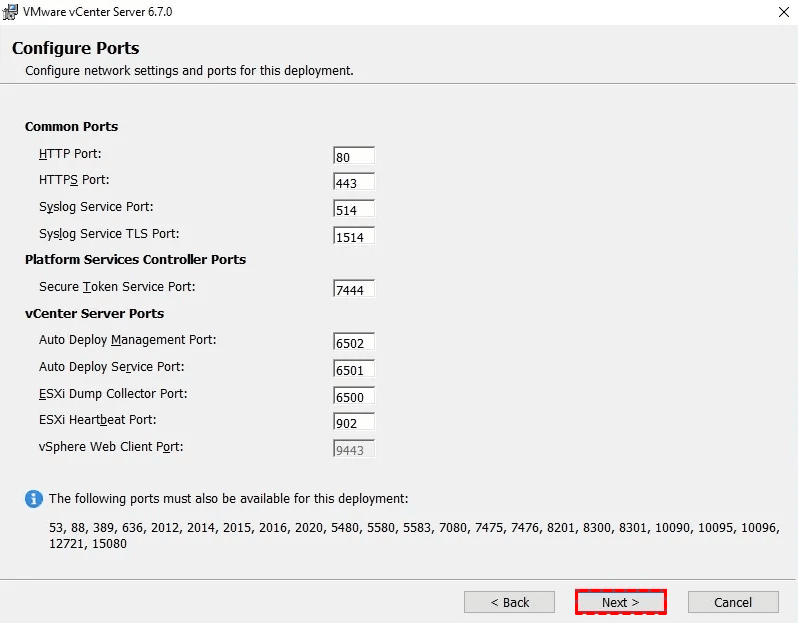
Task: Click the disabled vSphere Web Client Port field
Action: coord(354,449)
